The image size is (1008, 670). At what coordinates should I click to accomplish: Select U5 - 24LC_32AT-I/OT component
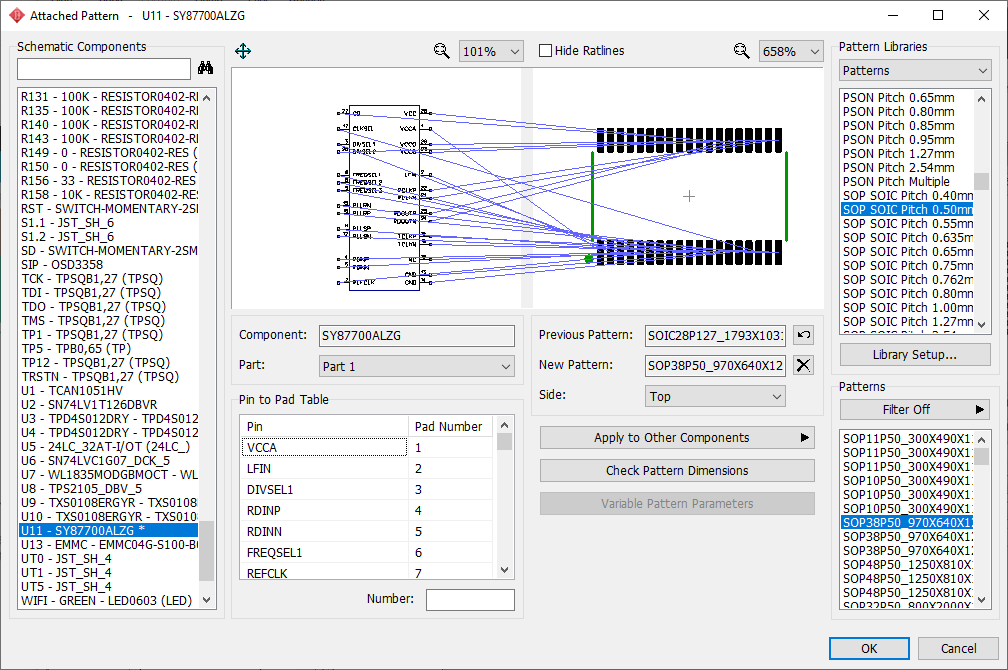(x=109, y=446)
